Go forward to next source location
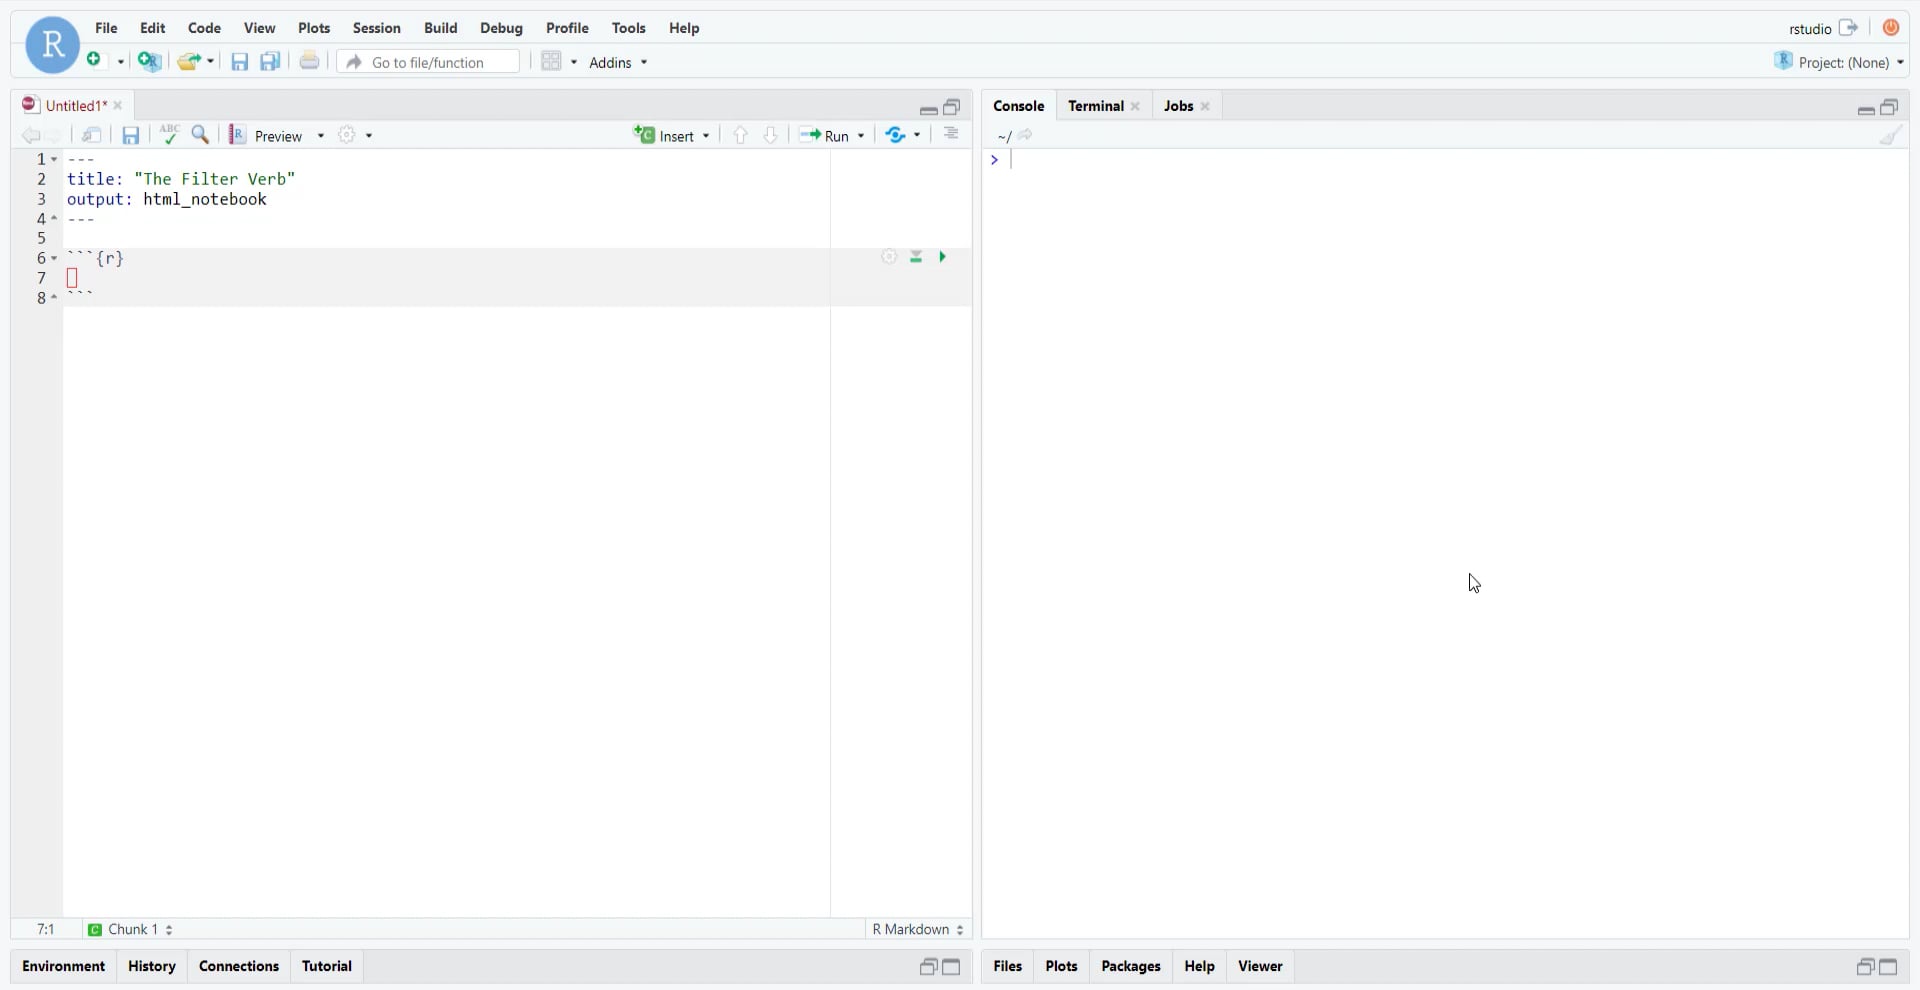The image size is (1920, 990). point(54,135)
